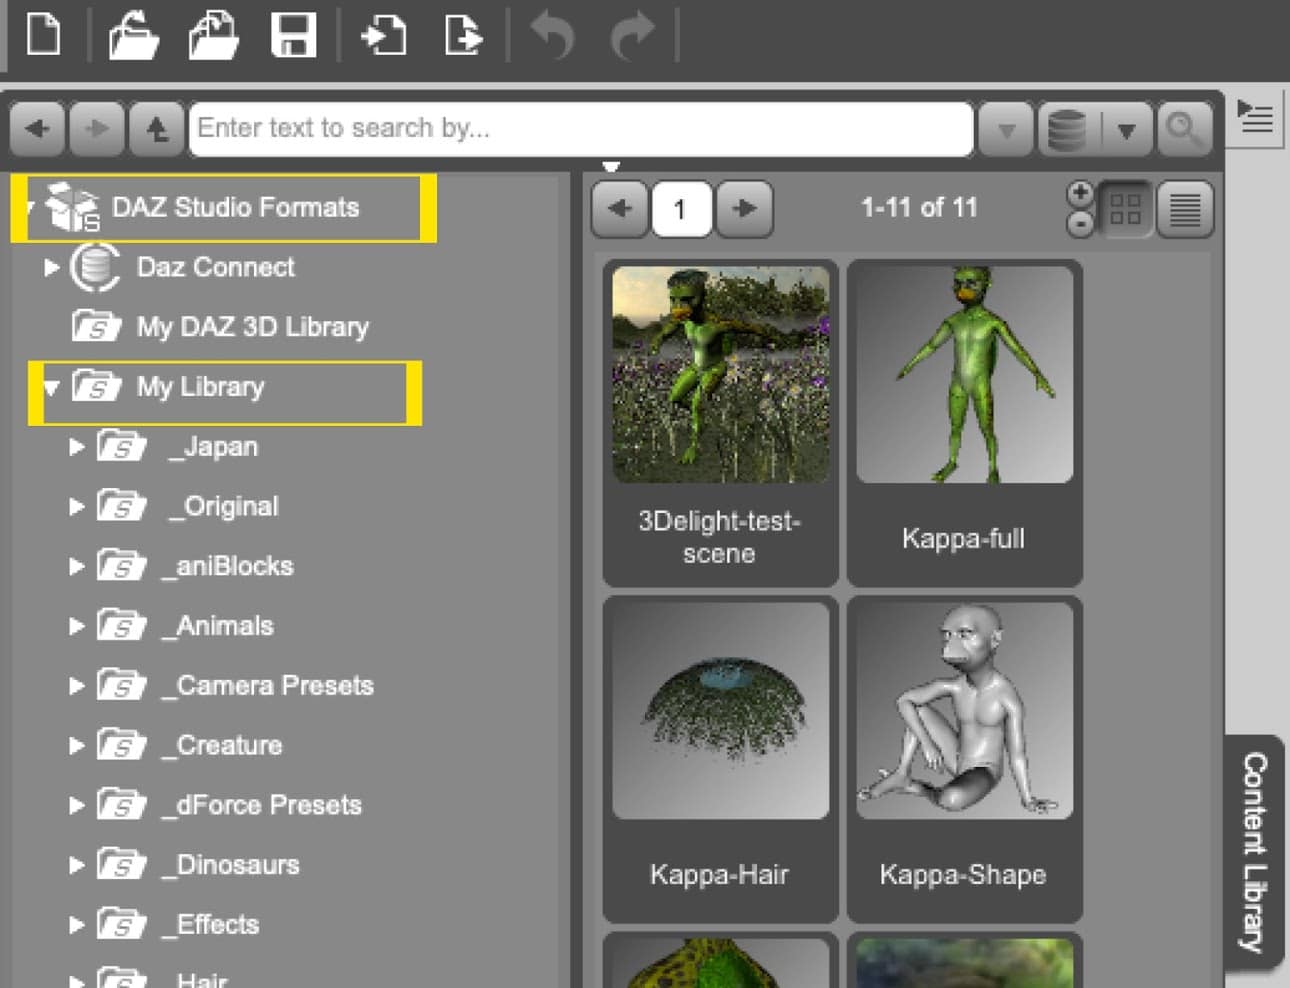1290x988 pixels.
Task: Open the panel options menu icon
Action: pos(1254,118)
